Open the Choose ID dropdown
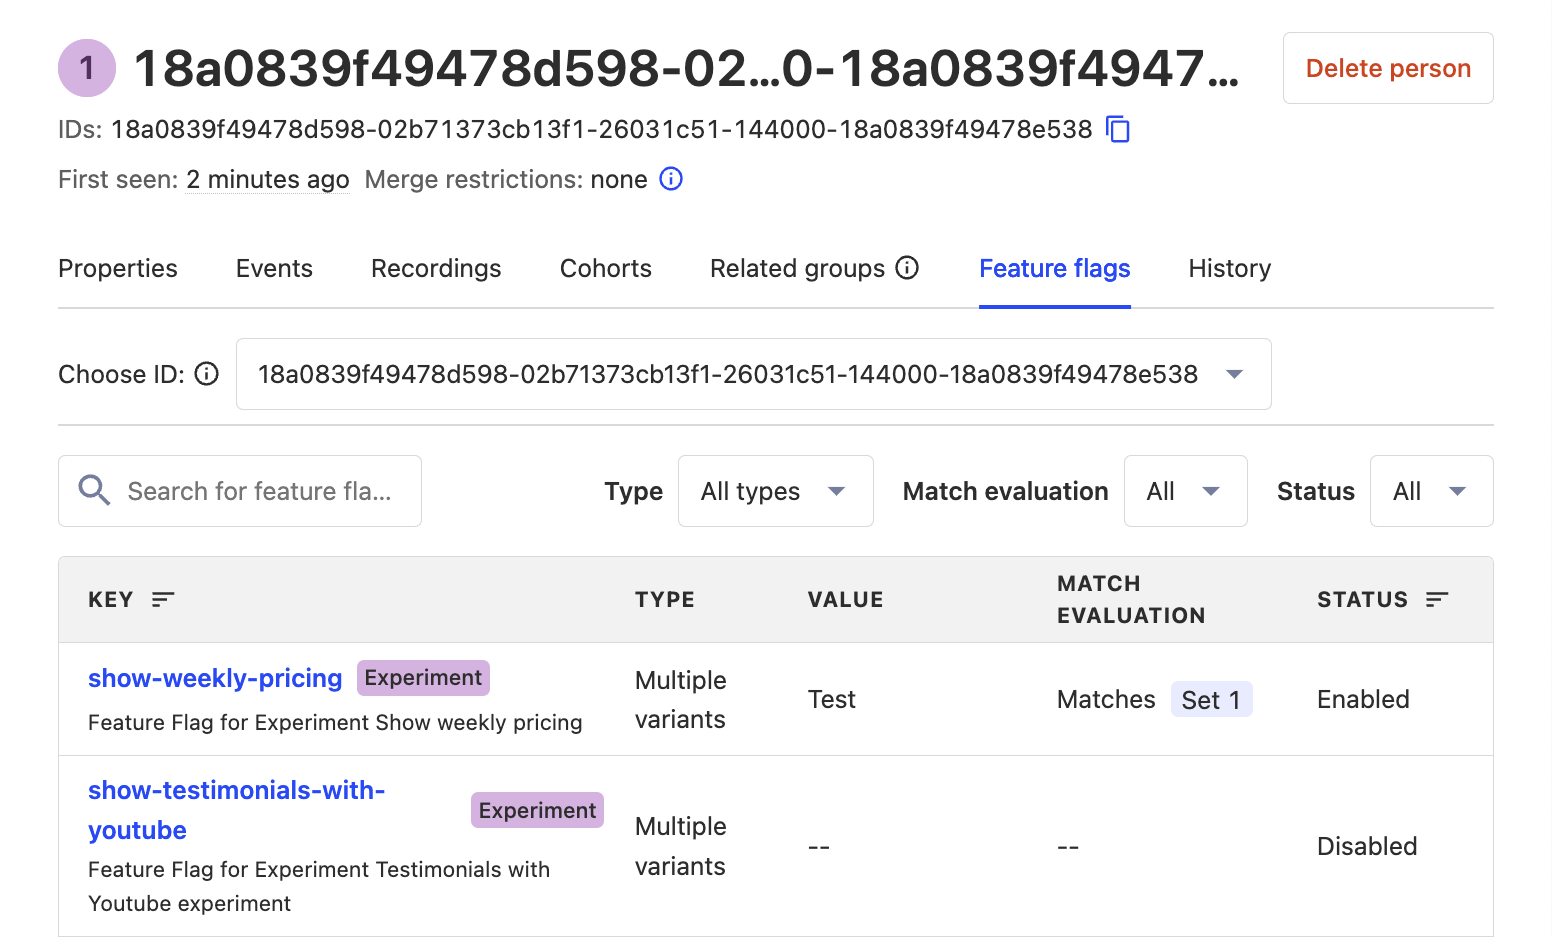 pyautogui.click(x=753, y=374)
